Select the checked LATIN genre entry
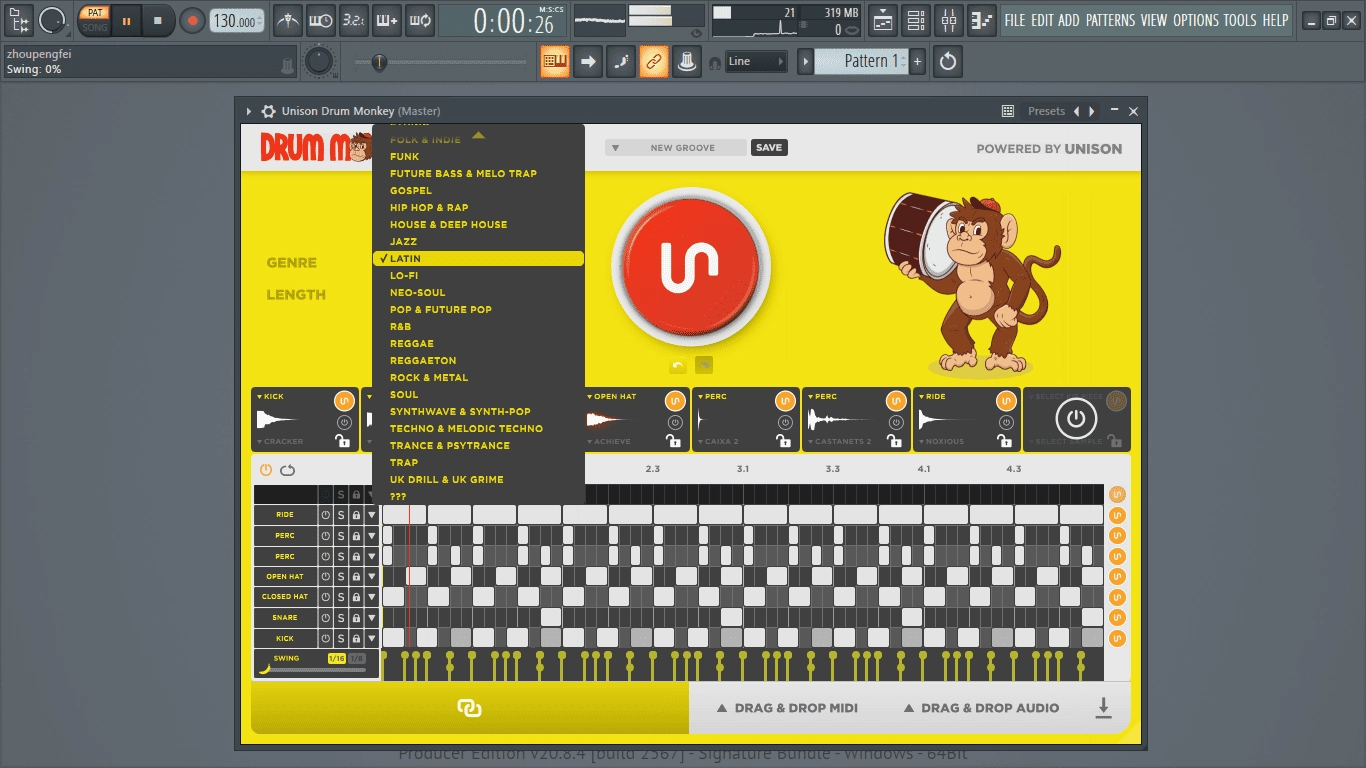 478,259
